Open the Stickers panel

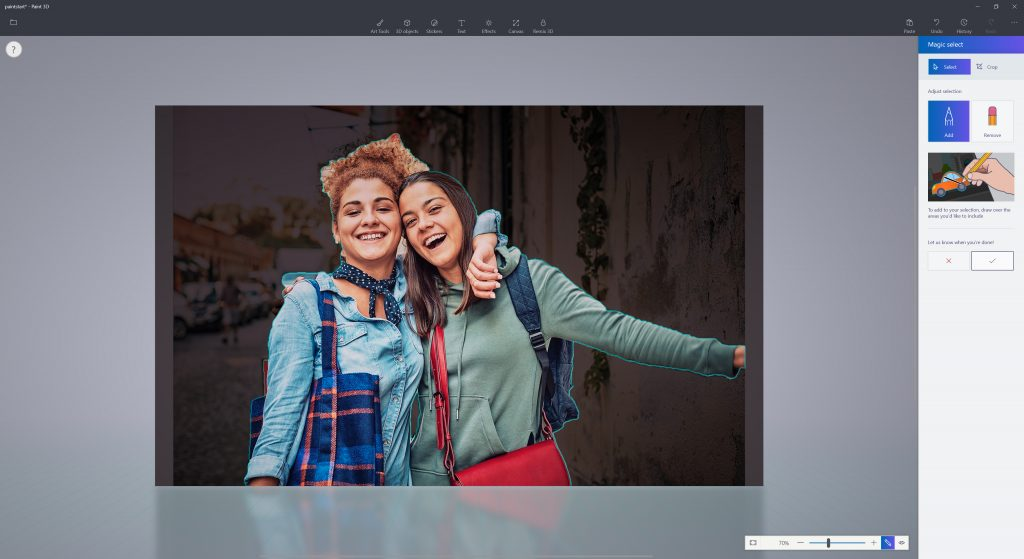click(434, 25)
